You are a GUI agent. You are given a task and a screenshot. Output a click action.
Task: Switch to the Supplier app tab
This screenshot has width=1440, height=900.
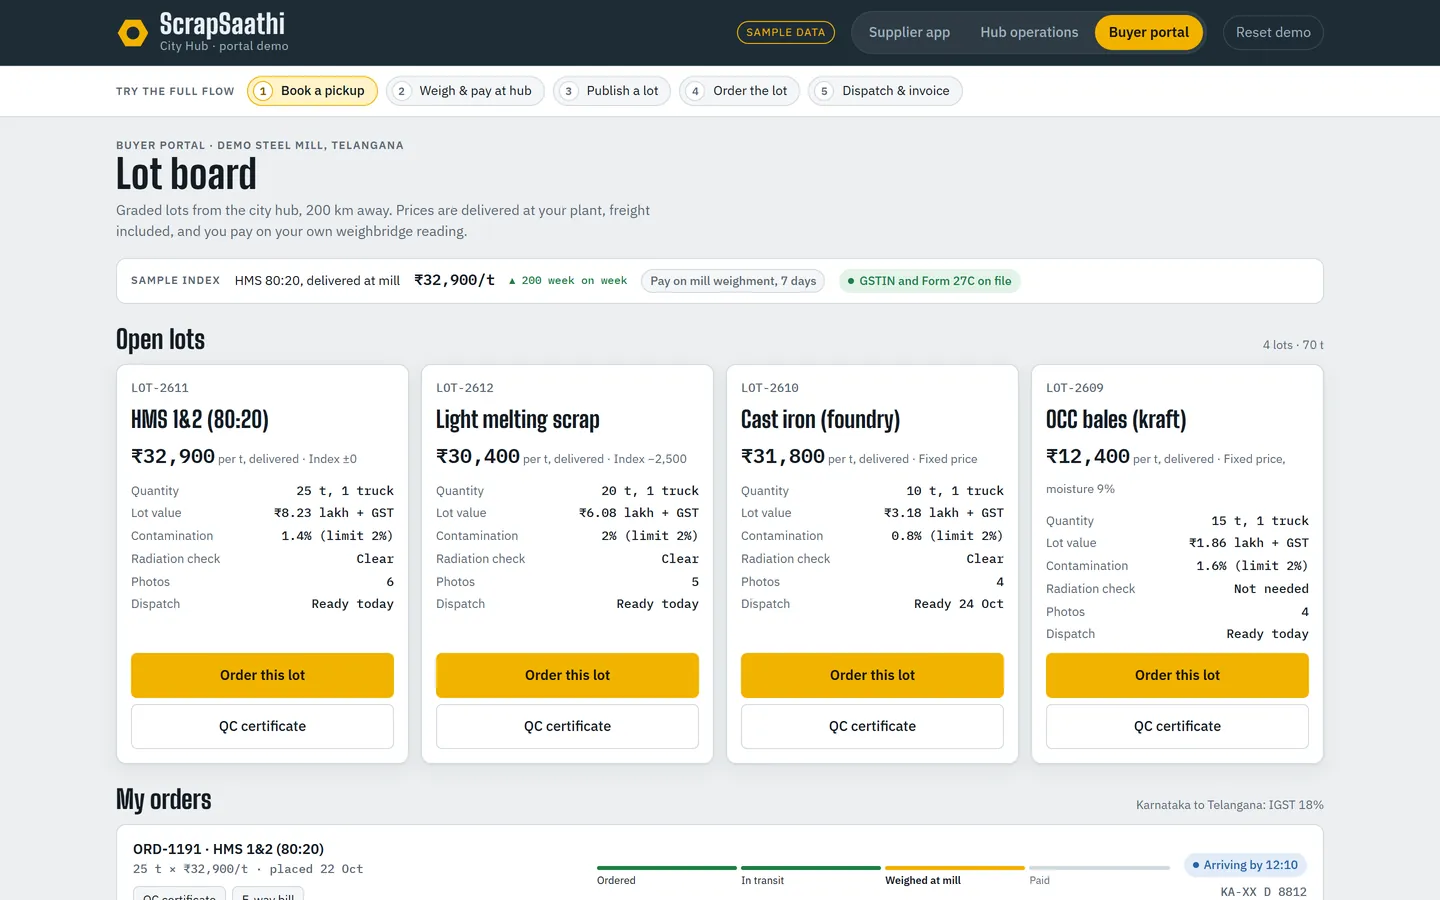click(x=909, y=32)
